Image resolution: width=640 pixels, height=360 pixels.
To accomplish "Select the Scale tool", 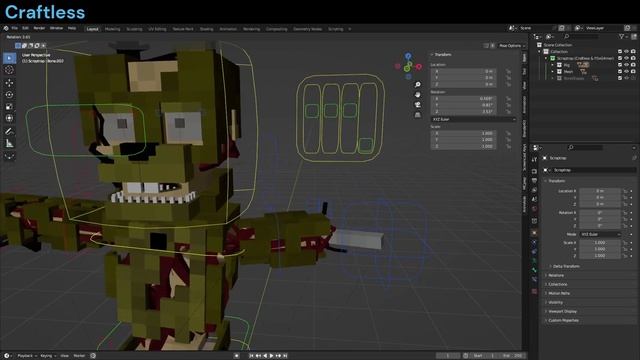I will point(9,107).
